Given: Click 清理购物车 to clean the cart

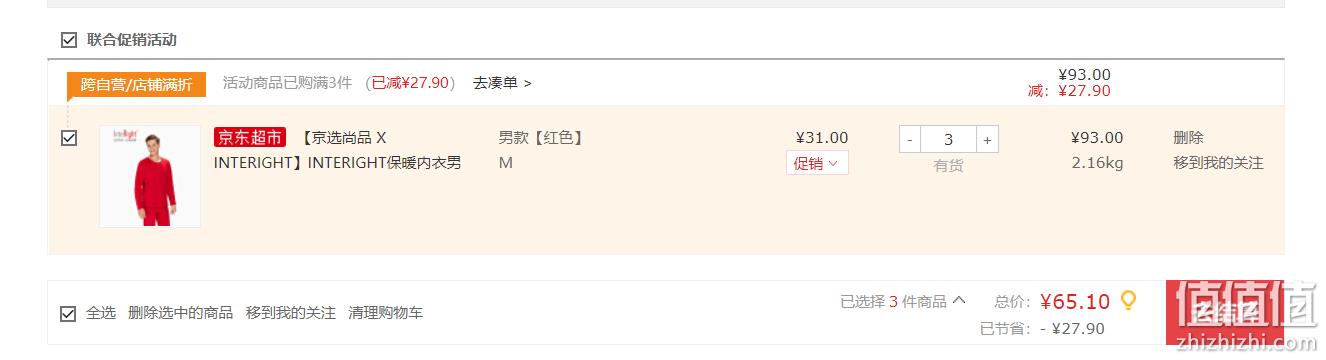Looking at the screenshot, I should tap(385, 313).
